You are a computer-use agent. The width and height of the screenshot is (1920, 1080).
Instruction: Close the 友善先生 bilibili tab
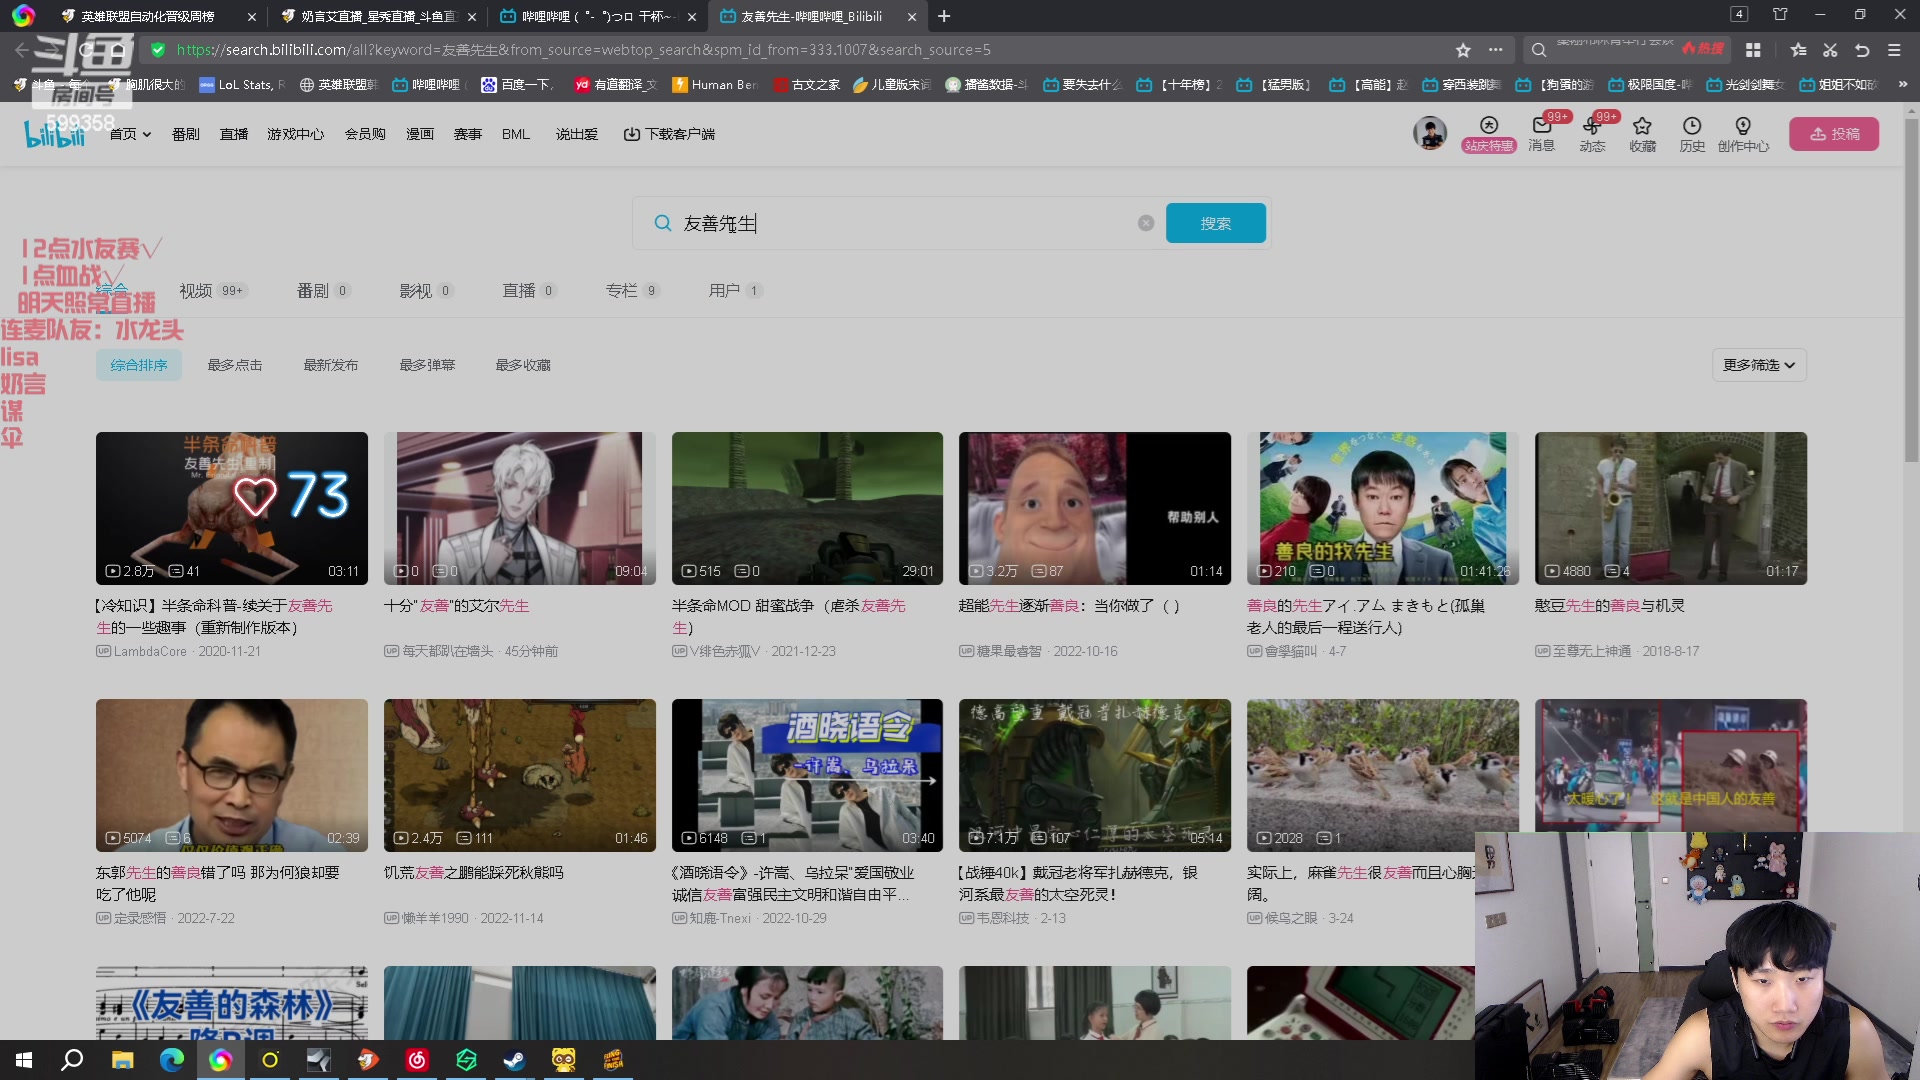pyautogui.click(x=911, y=16)
